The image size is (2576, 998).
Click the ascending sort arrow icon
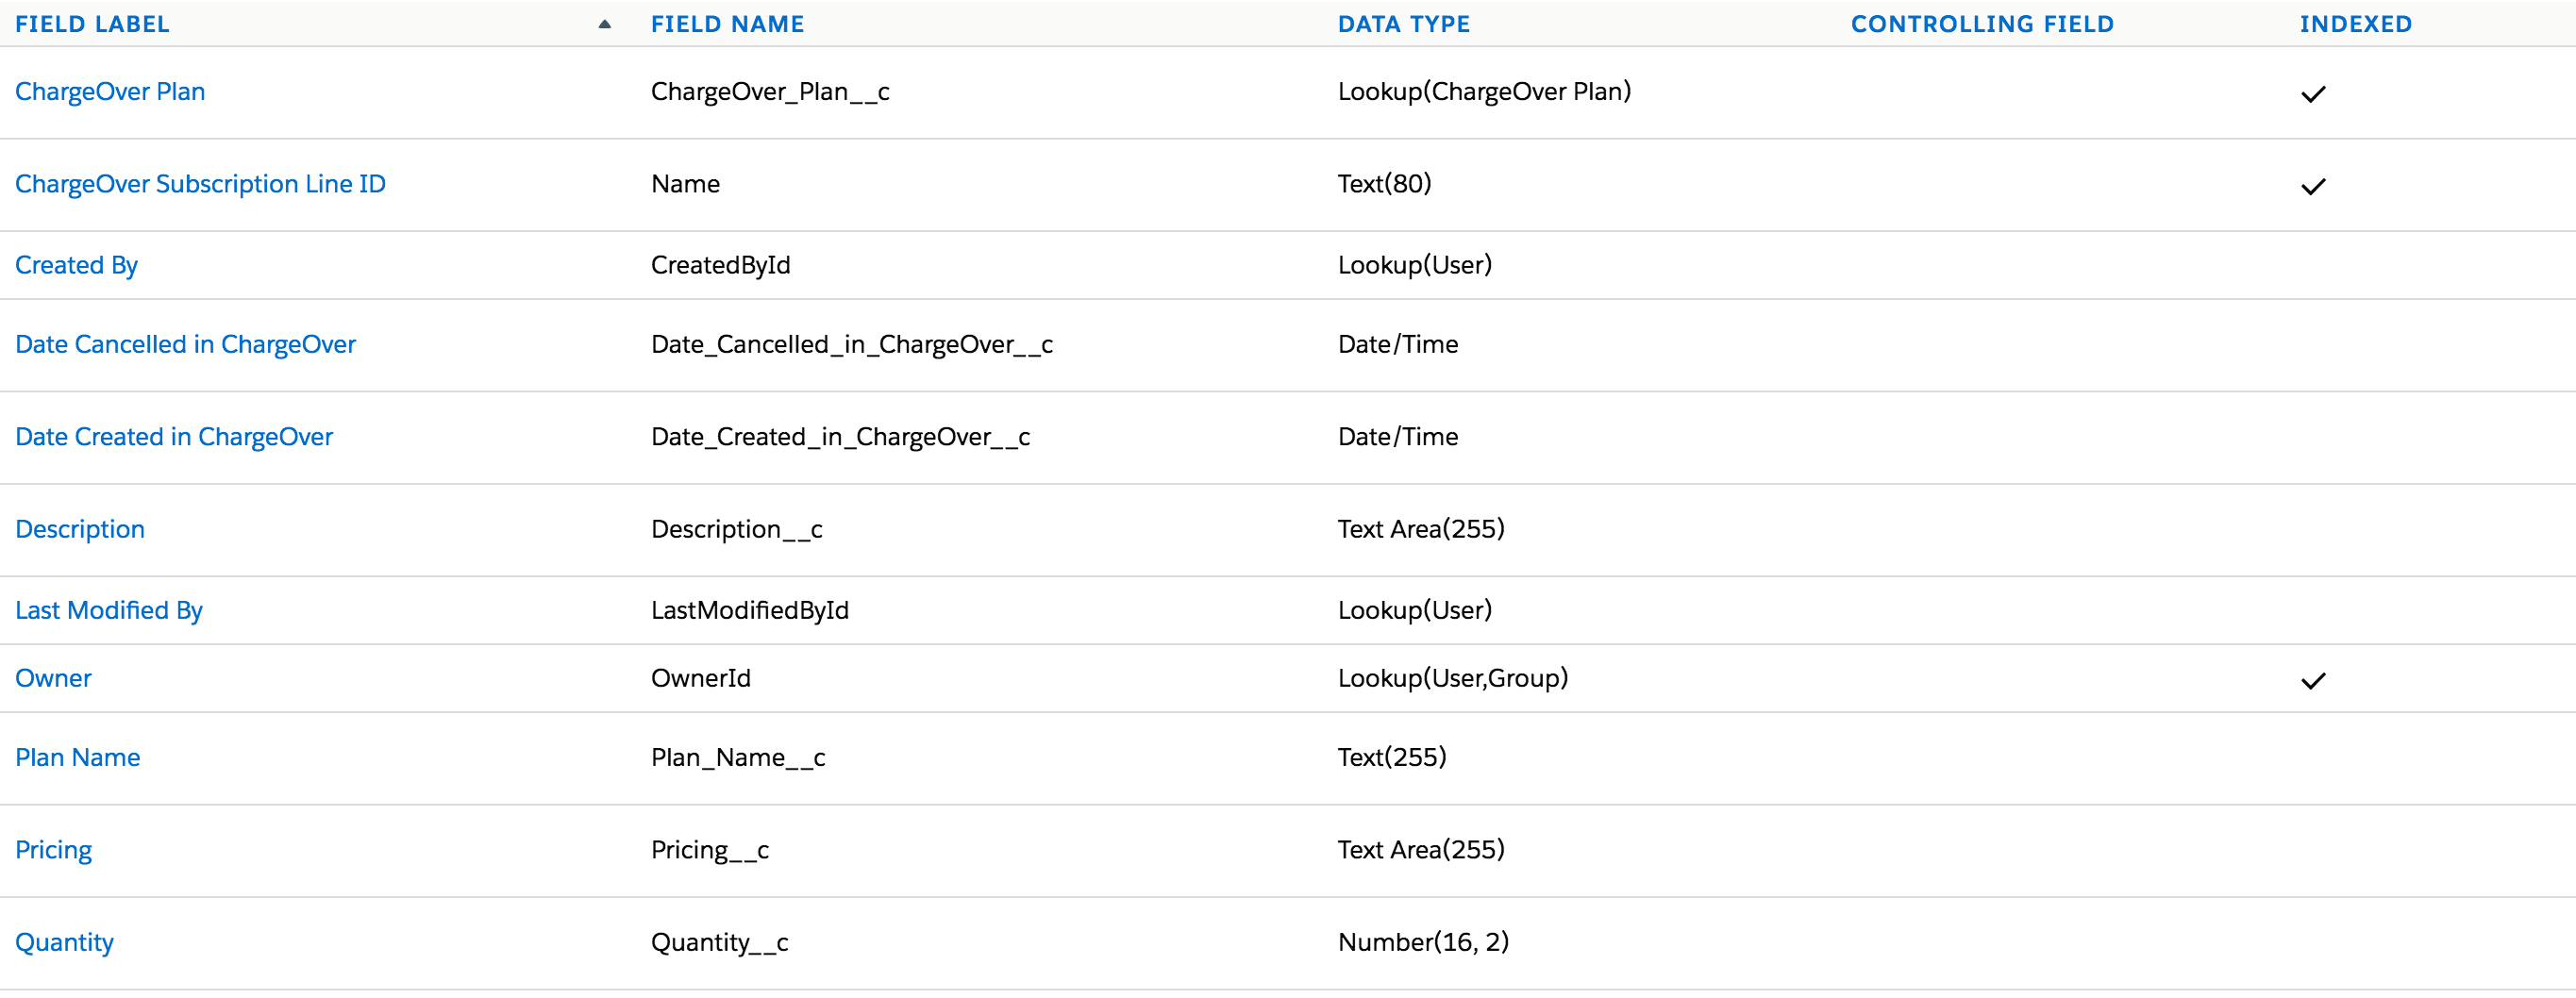point(604,24)
